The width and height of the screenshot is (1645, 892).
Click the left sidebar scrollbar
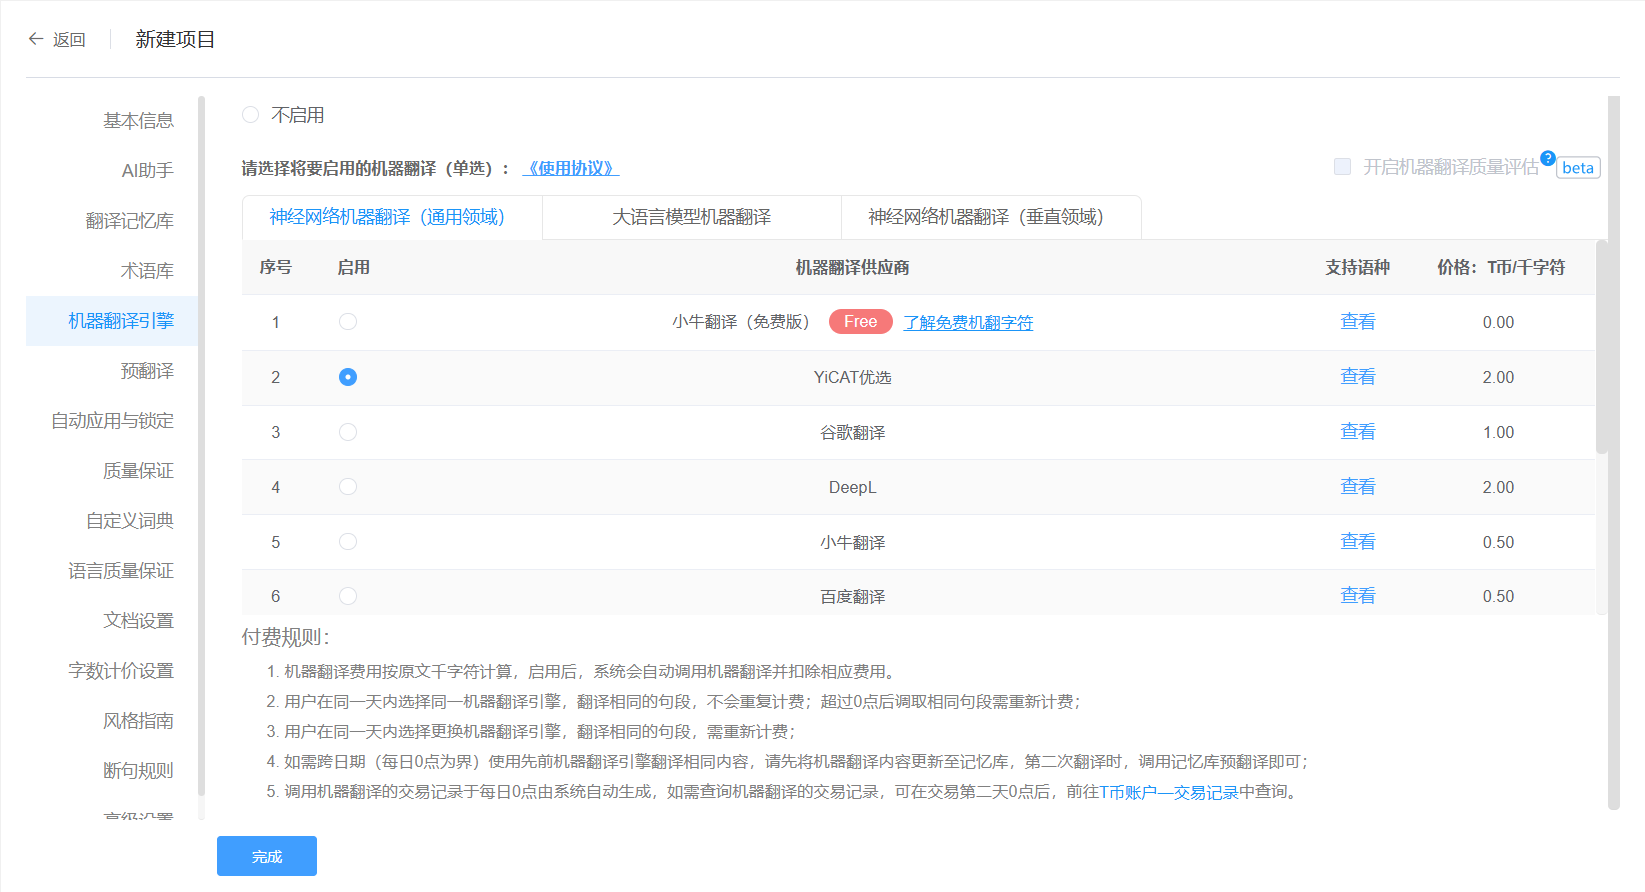(x=201, y=450)
